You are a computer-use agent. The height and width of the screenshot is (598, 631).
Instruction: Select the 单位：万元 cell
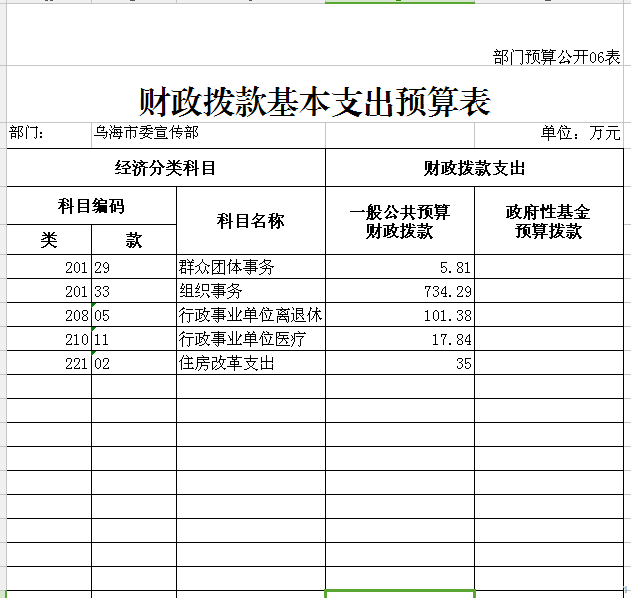(x=549, y=135)
